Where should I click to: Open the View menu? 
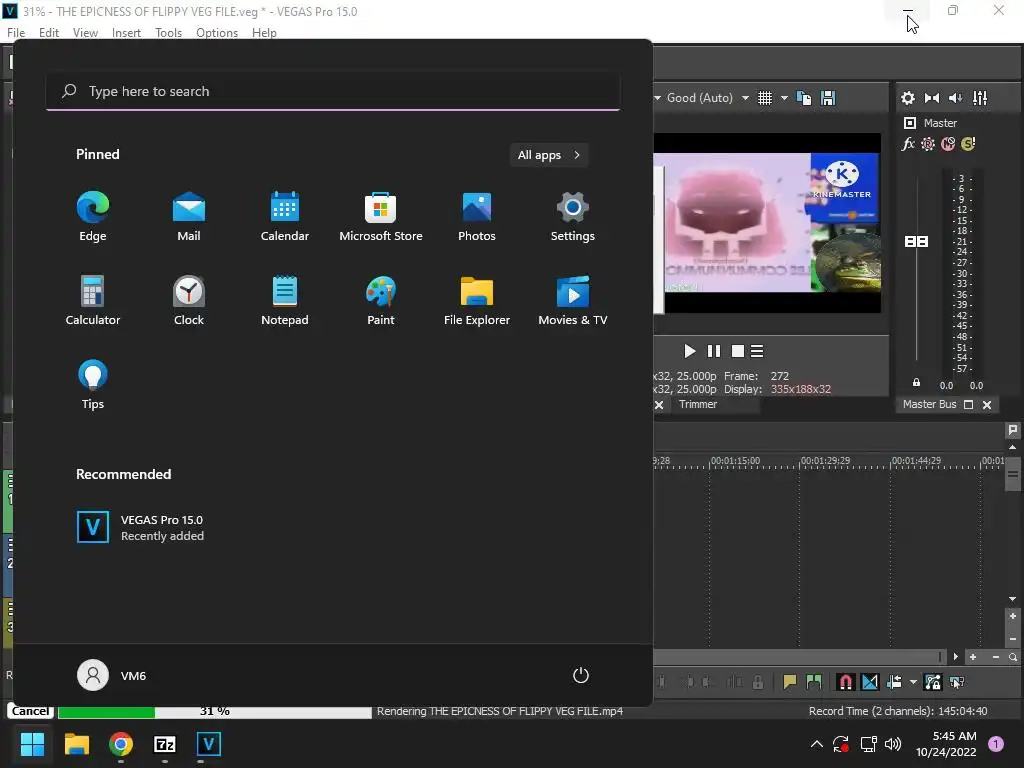tap(85, 33)
